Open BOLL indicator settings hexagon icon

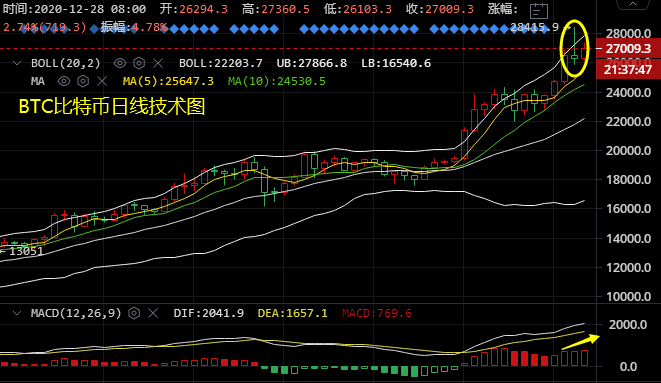tap(139, 63)
